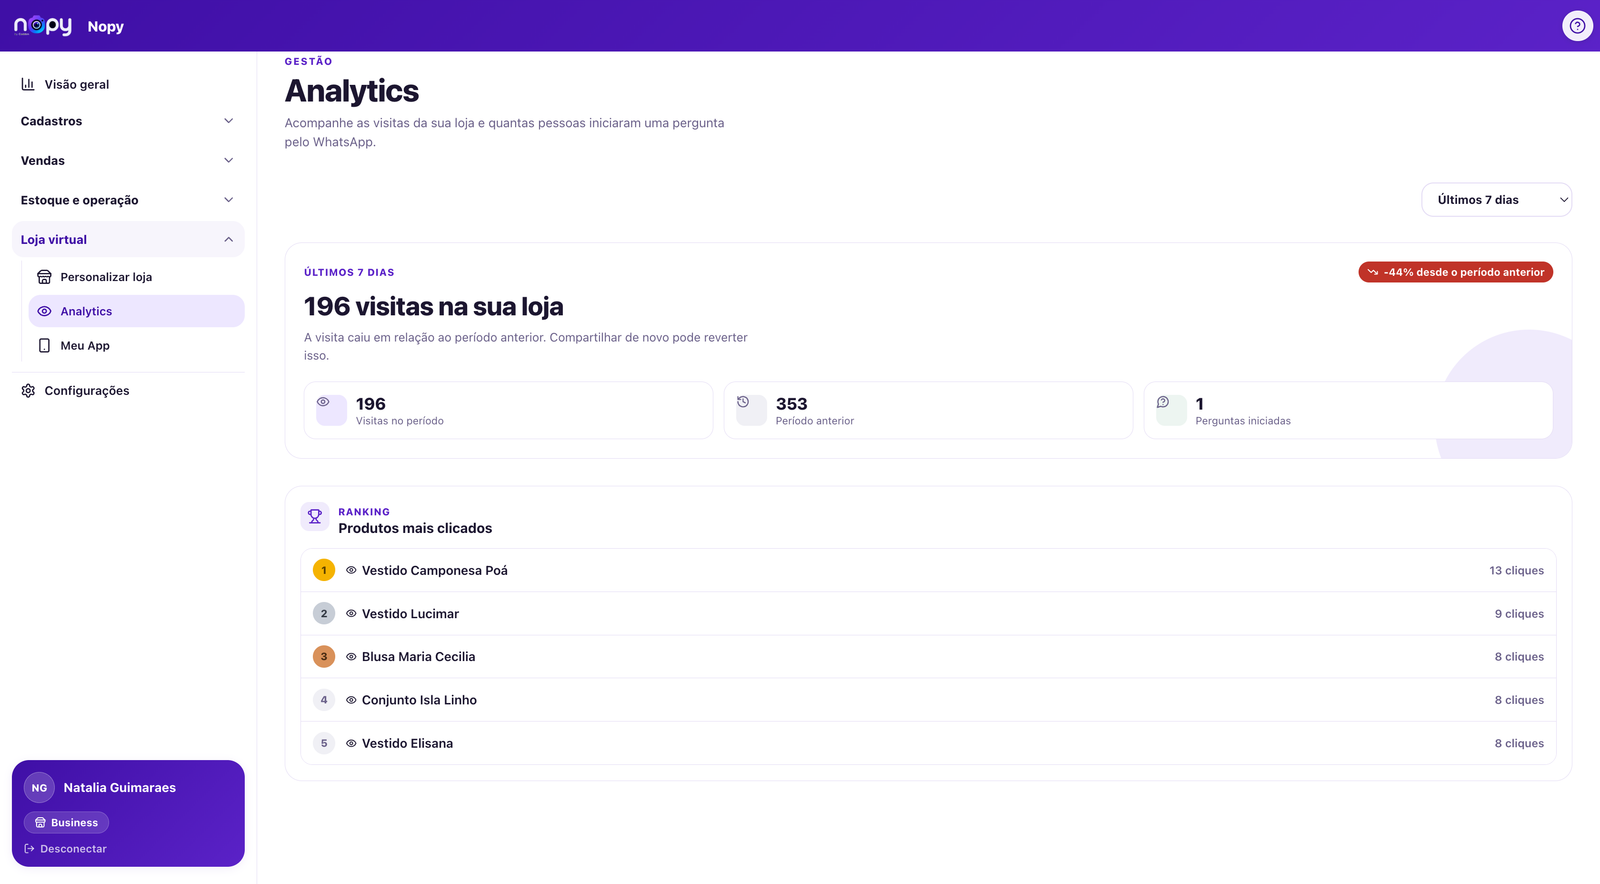Click the eye icon in Visitas no período card
Image resolution: width=1600 pixels, height=884 pixels.
coord(323,402)
